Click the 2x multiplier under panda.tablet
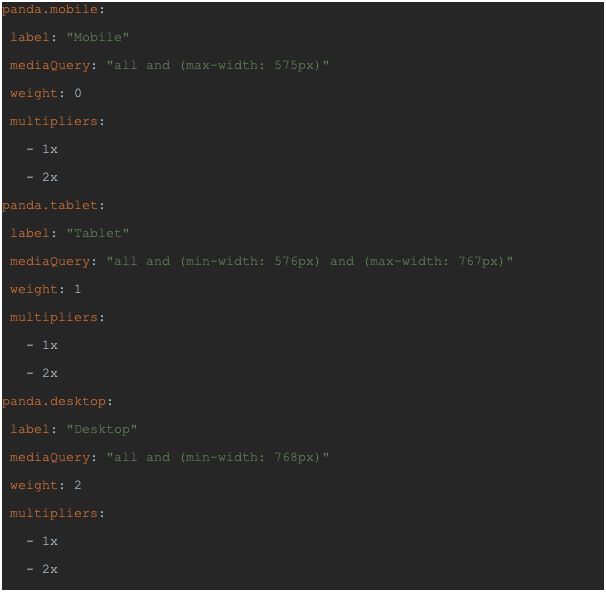 pyautogui.click(x=50, y=373)
